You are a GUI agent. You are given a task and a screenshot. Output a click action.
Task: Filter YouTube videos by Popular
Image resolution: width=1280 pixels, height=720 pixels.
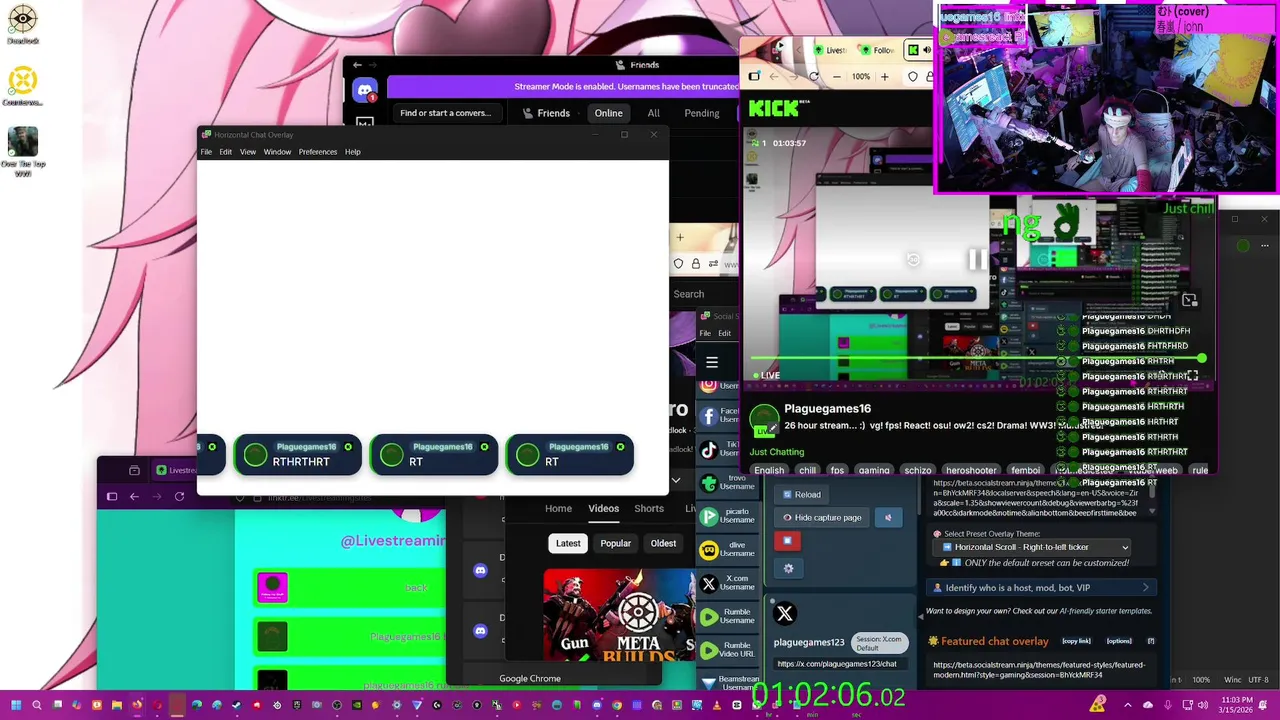(615, 543)
